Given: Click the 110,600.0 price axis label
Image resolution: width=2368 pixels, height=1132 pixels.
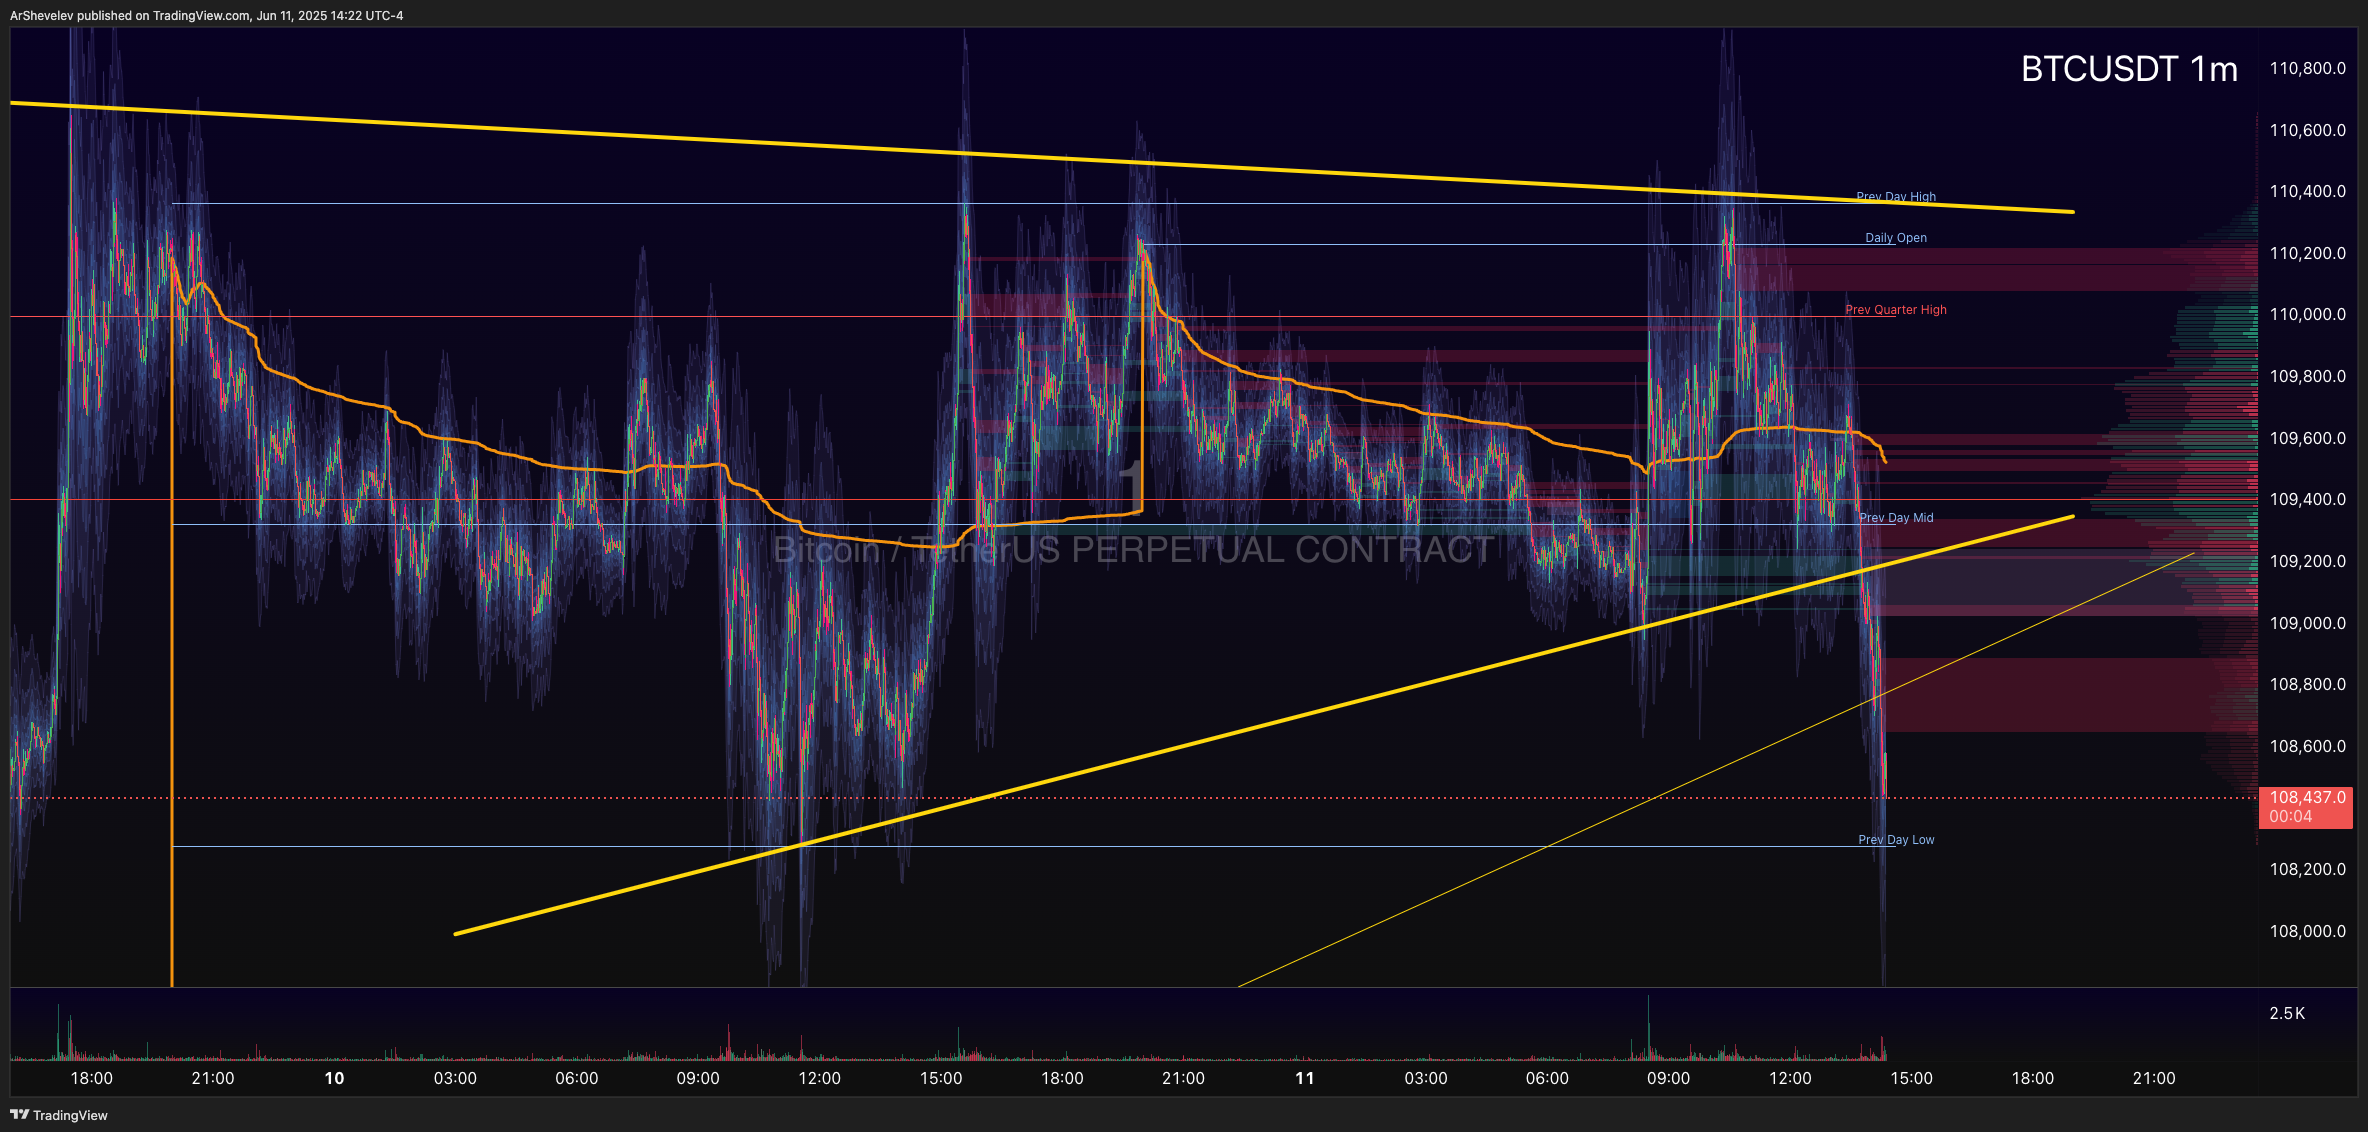Looking at the screenshot, I should click(x=2307, y=130).
